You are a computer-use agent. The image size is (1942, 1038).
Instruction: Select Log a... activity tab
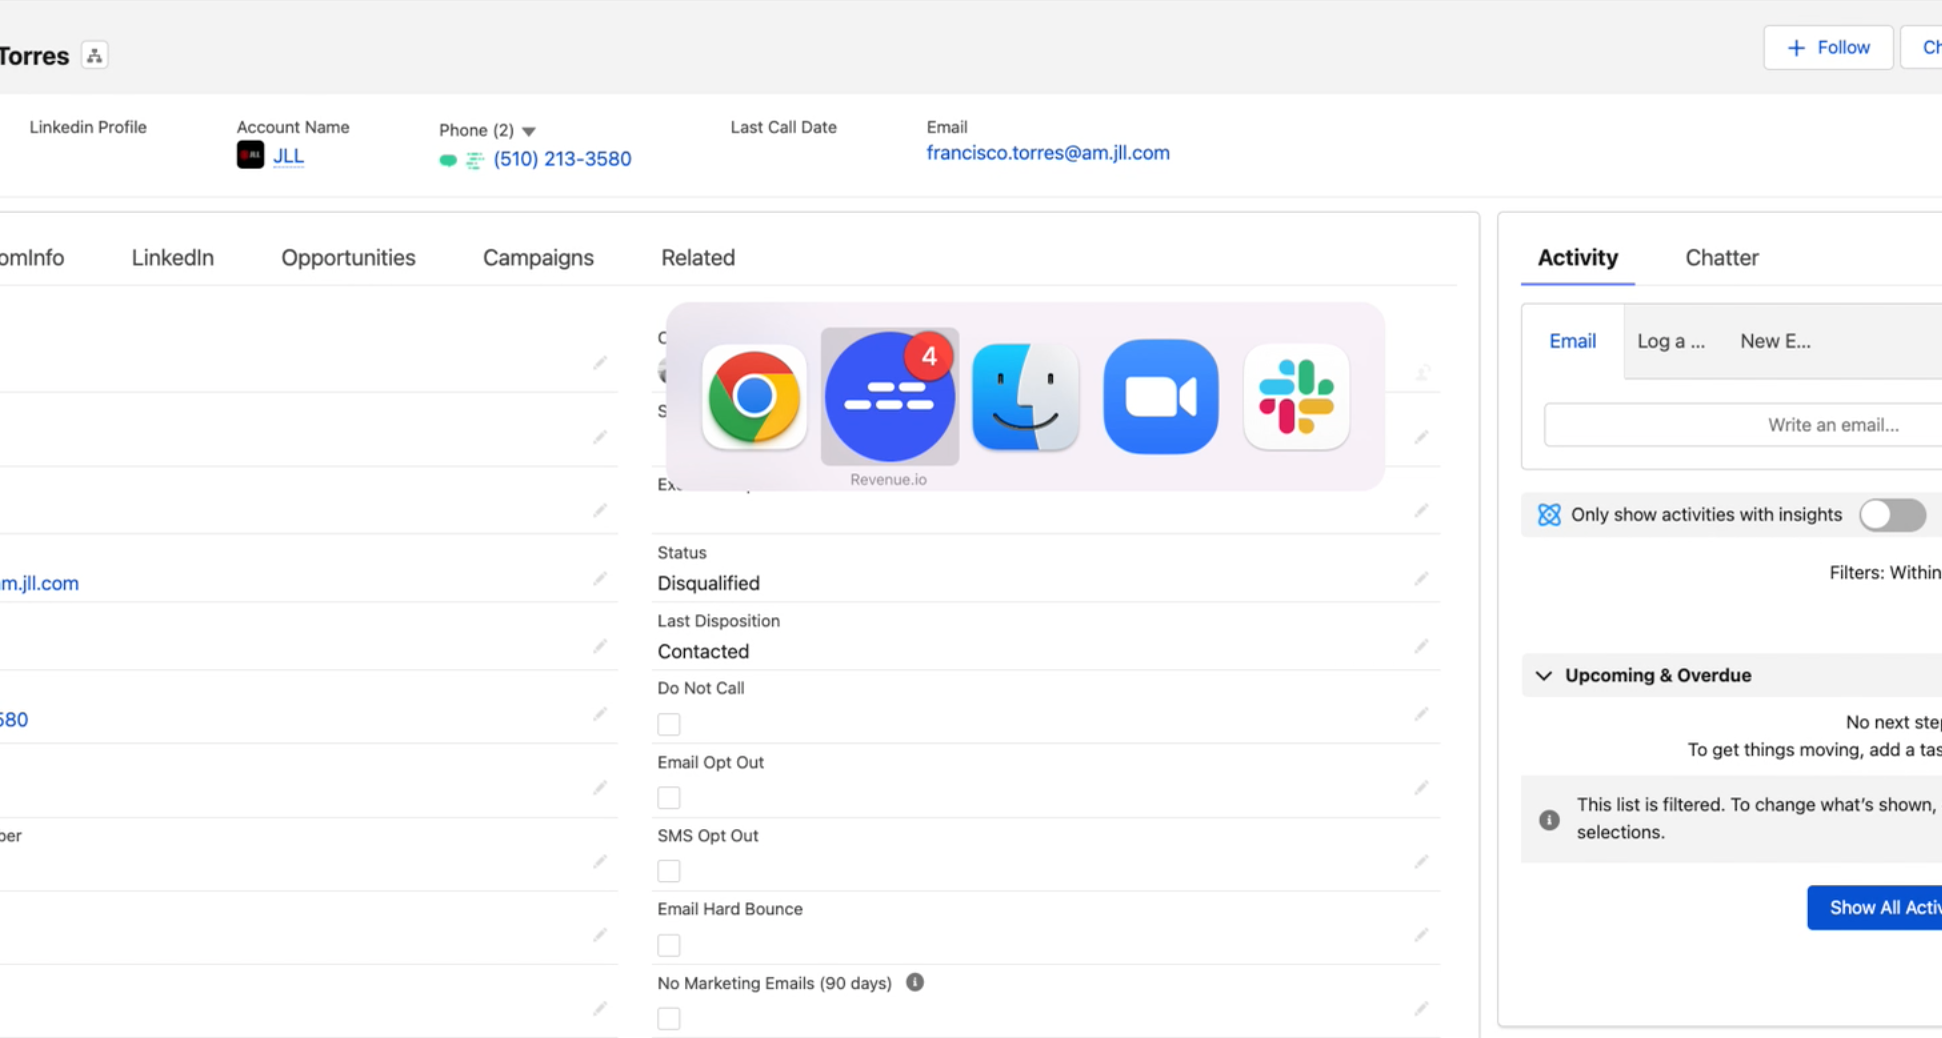pos(1670,341)
